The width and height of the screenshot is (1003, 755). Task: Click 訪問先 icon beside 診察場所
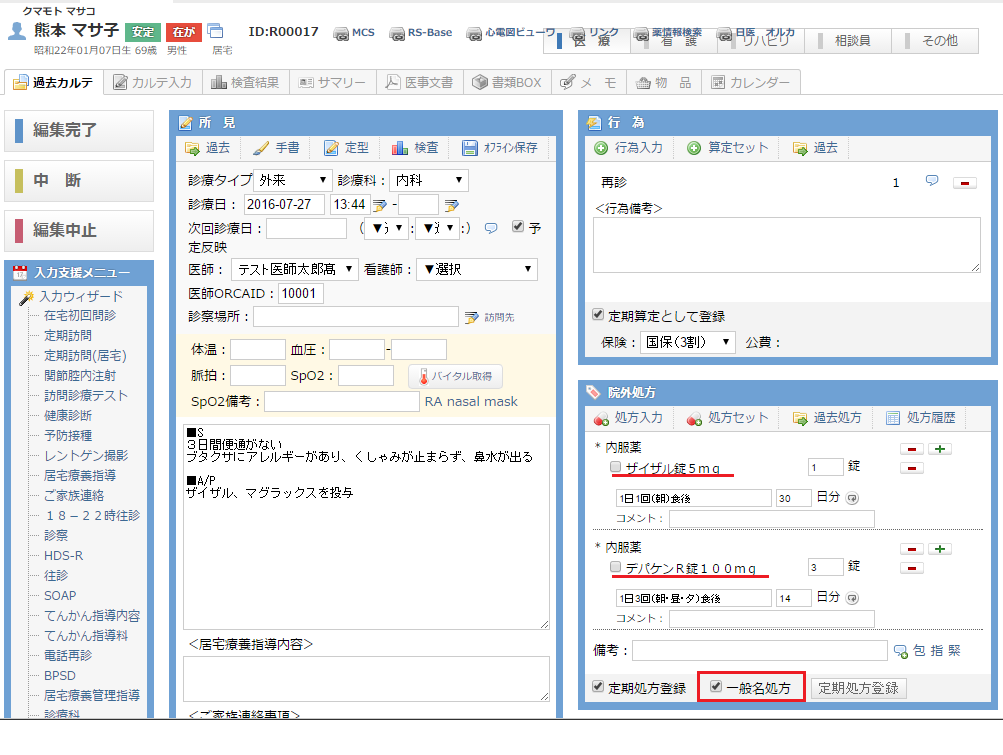tap(471, 317)
